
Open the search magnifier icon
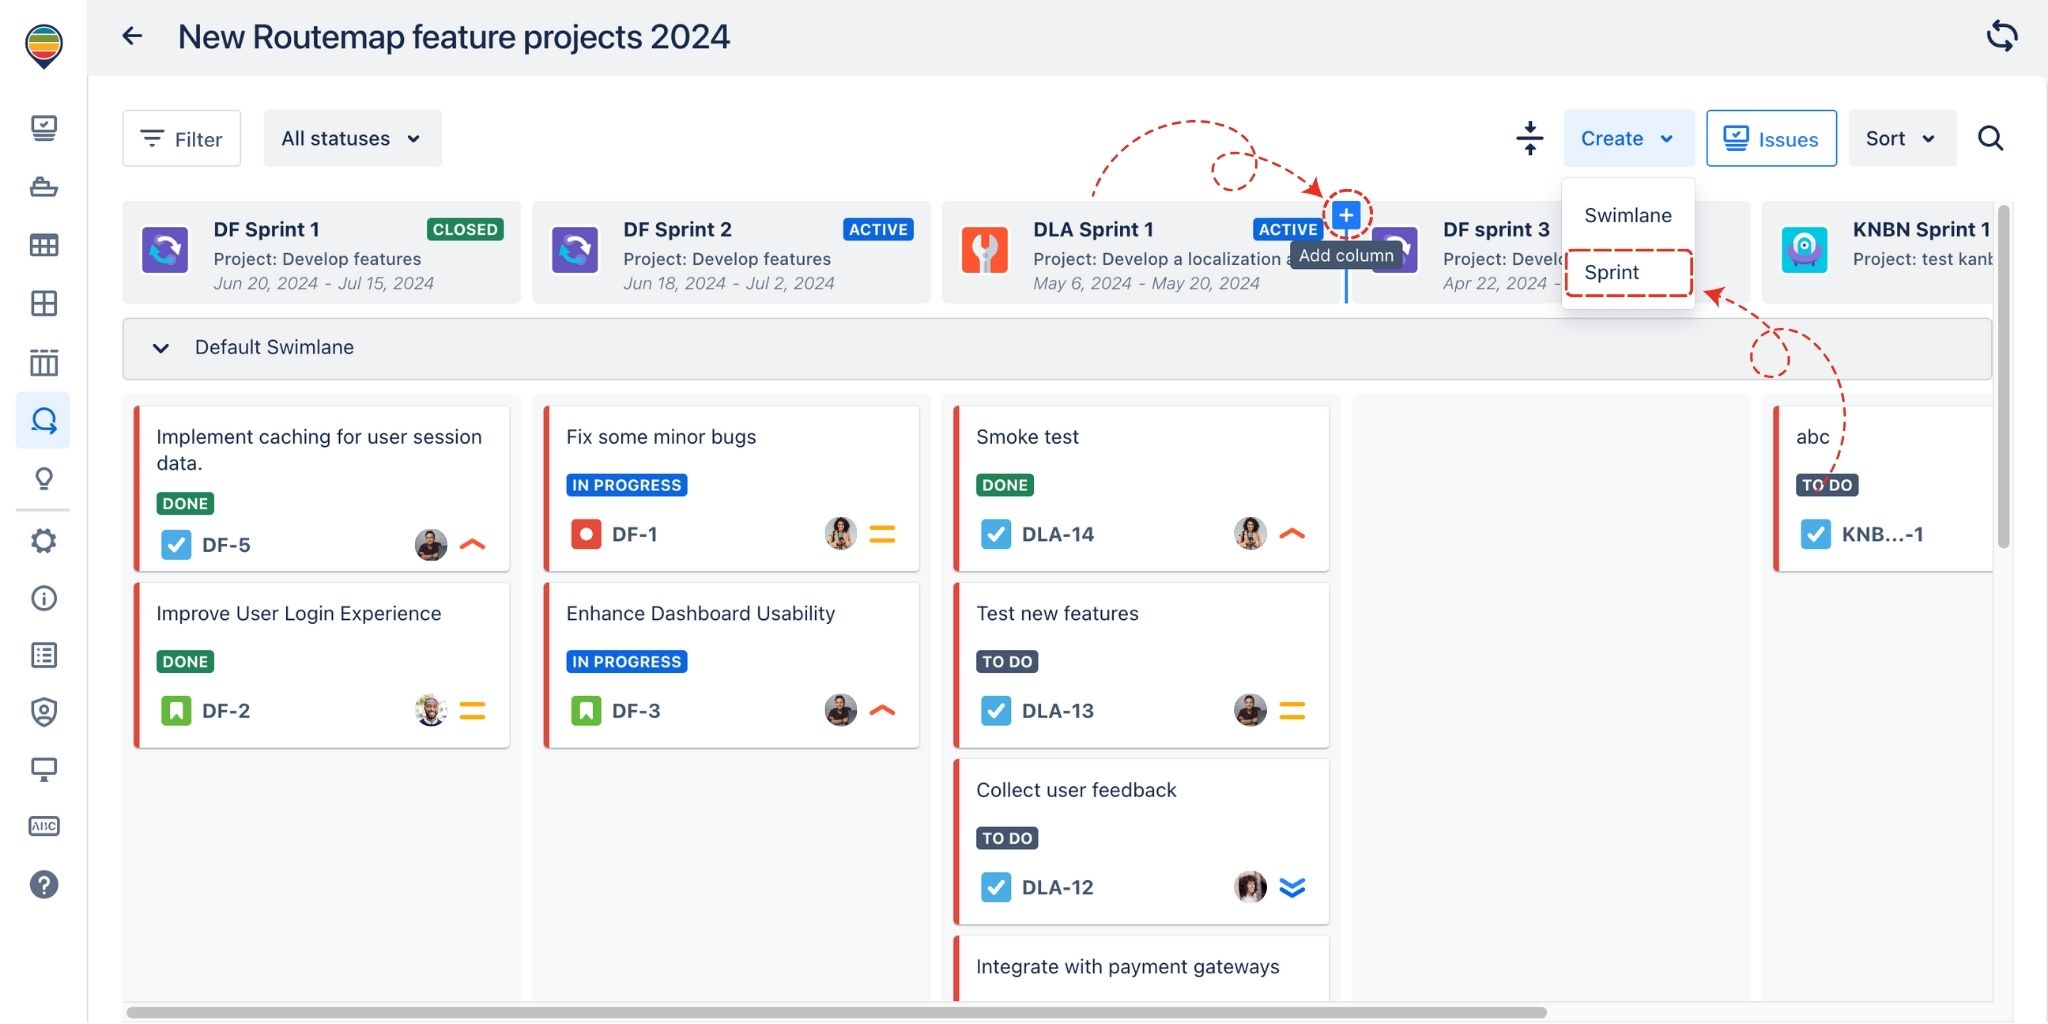(x=1990, y=138)
